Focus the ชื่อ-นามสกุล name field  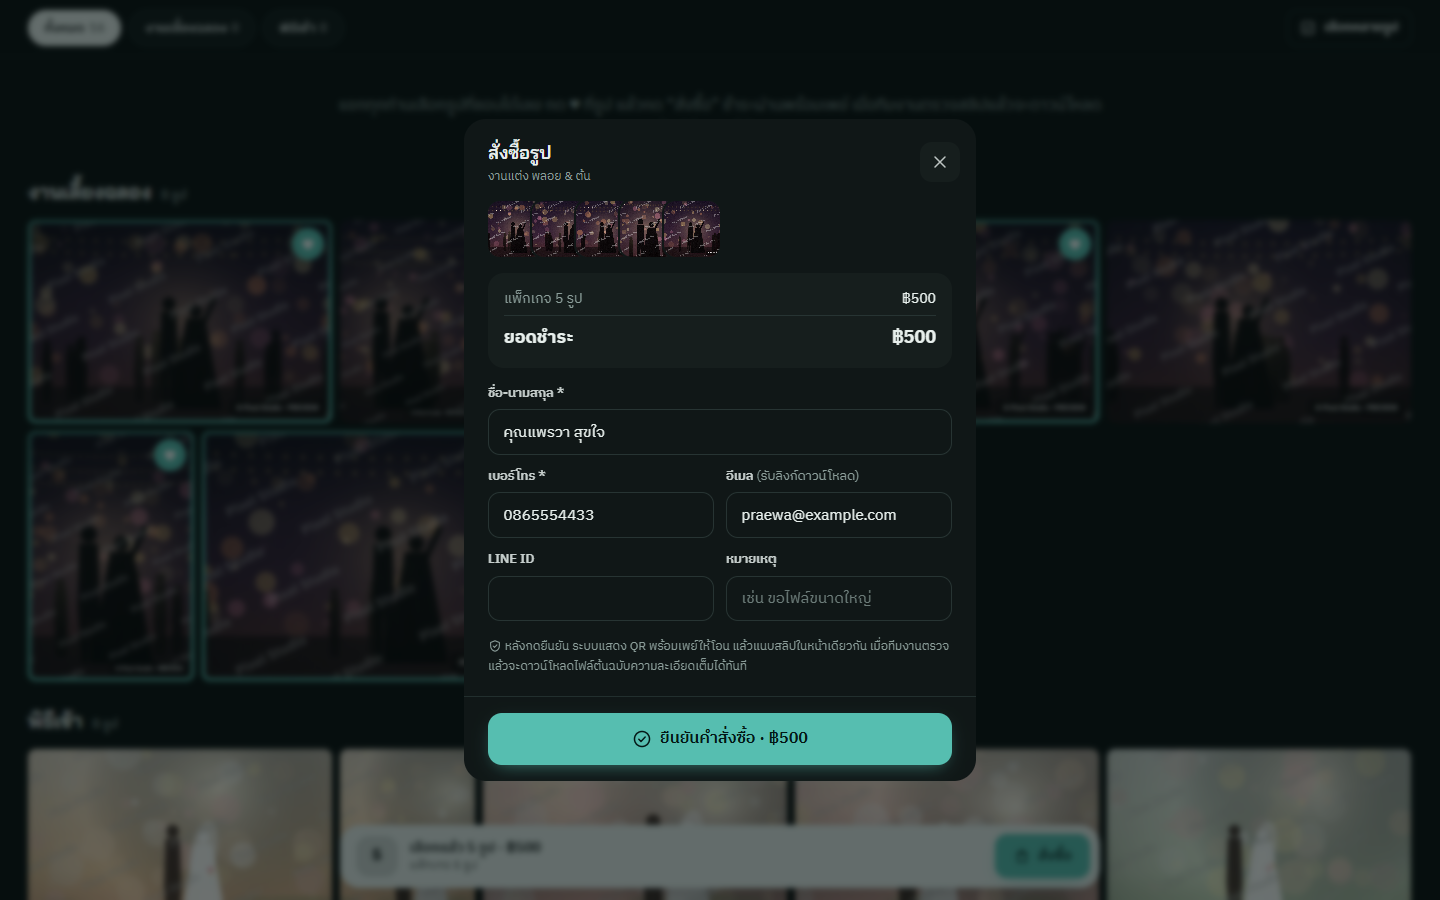click(720, 432)
